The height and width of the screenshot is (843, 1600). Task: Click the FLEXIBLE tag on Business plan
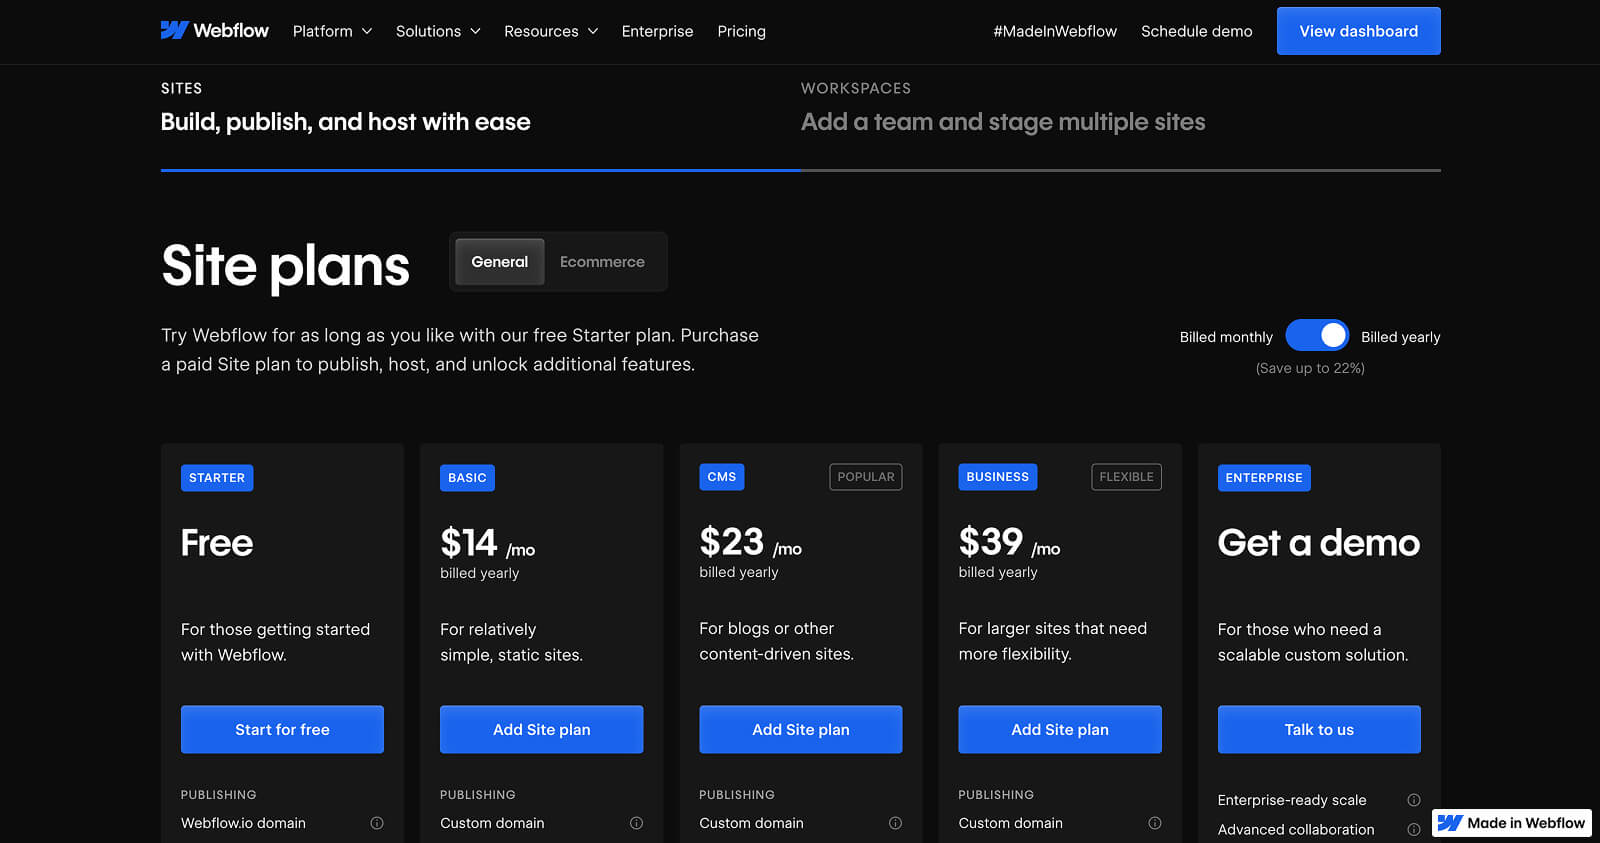(x=1126, y=477)
